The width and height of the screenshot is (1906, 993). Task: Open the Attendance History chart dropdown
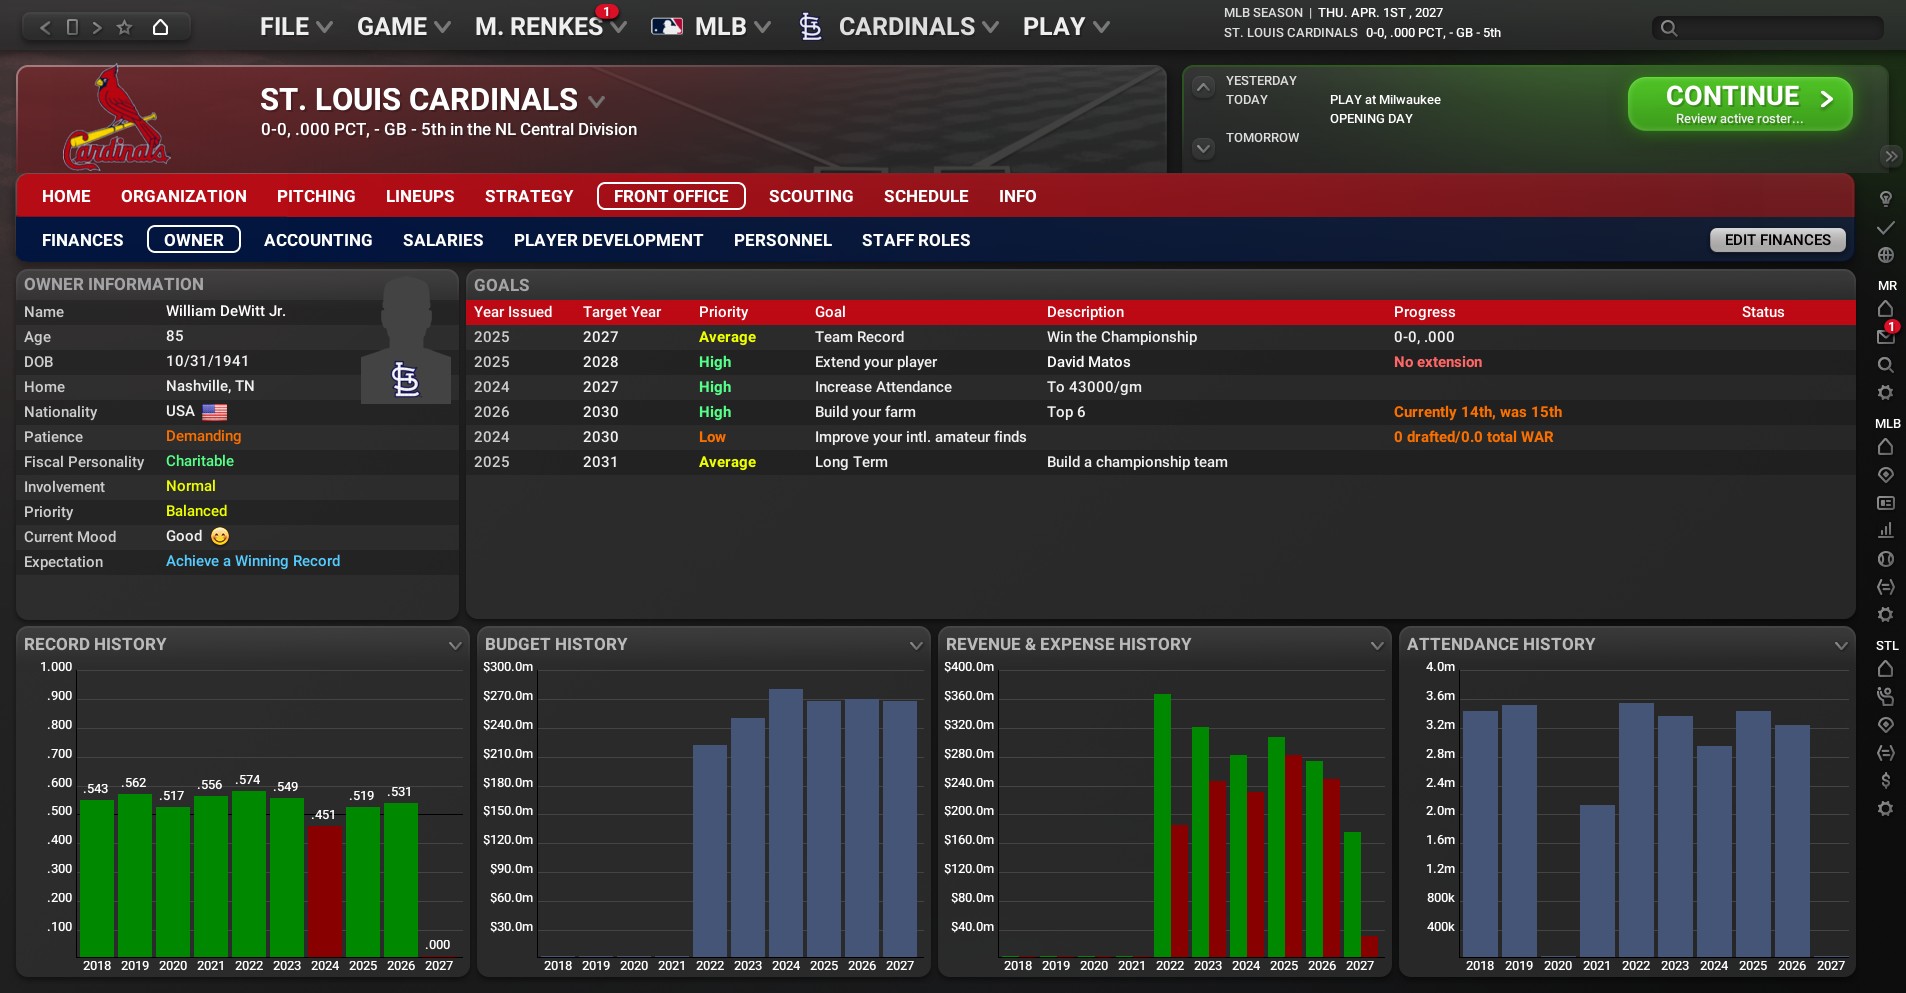[x=1840, y=645]
